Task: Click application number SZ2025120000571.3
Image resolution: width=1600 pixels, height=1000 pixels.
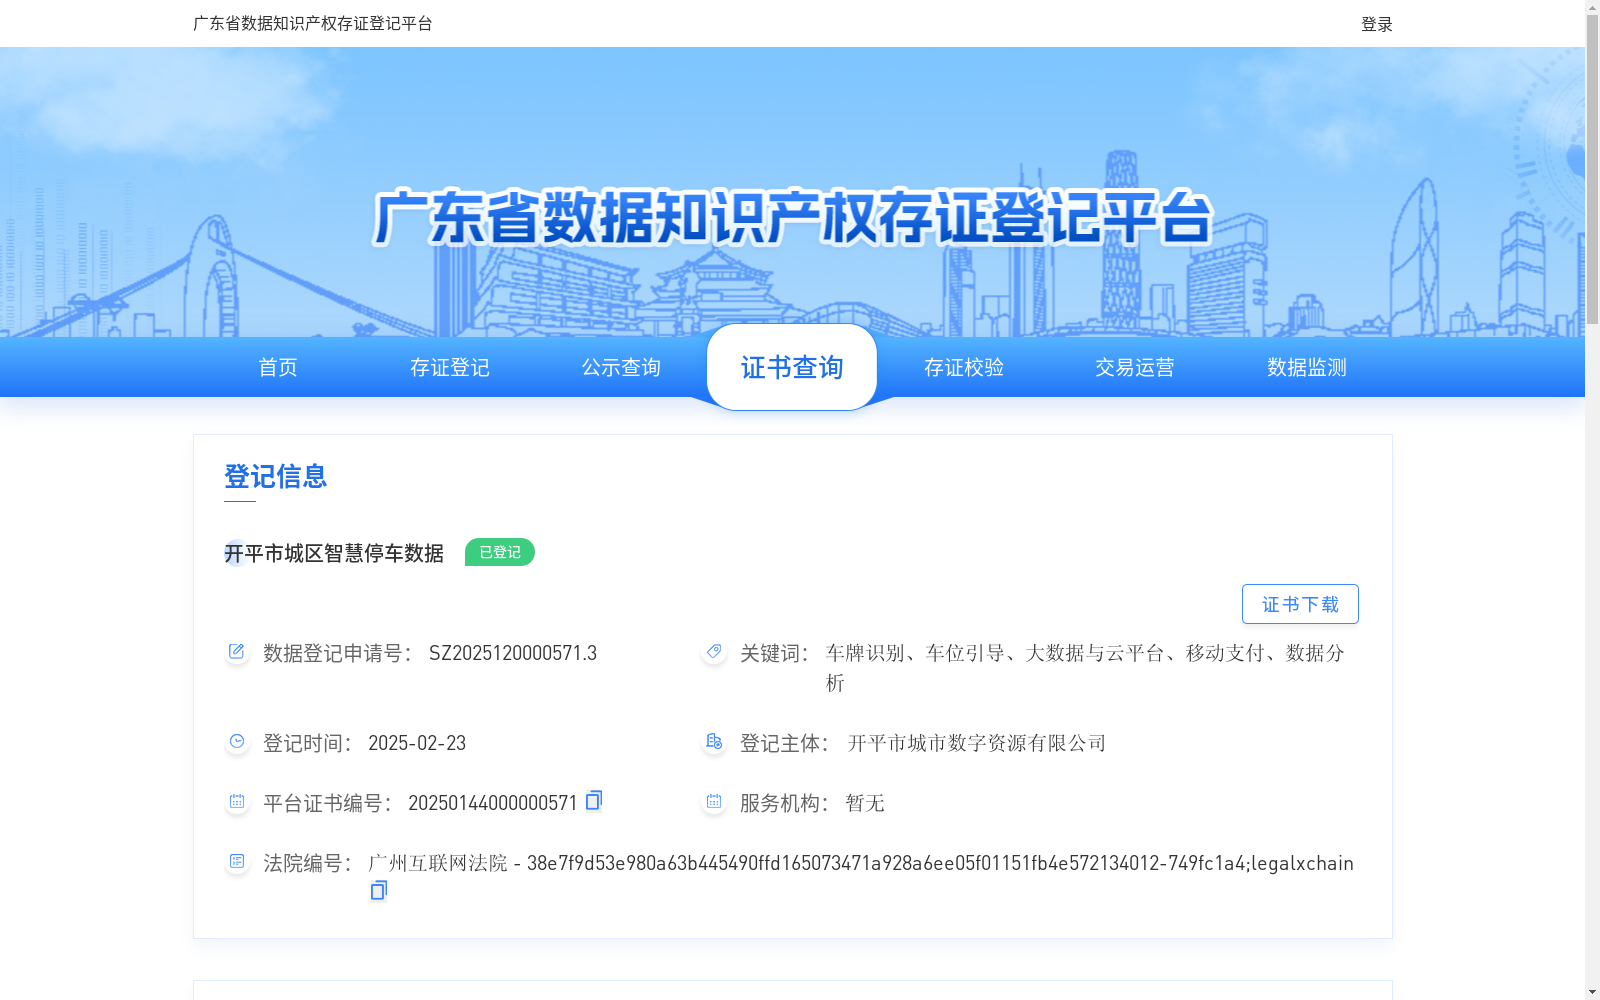Action: pyautogui.click(x=513, y=653)
